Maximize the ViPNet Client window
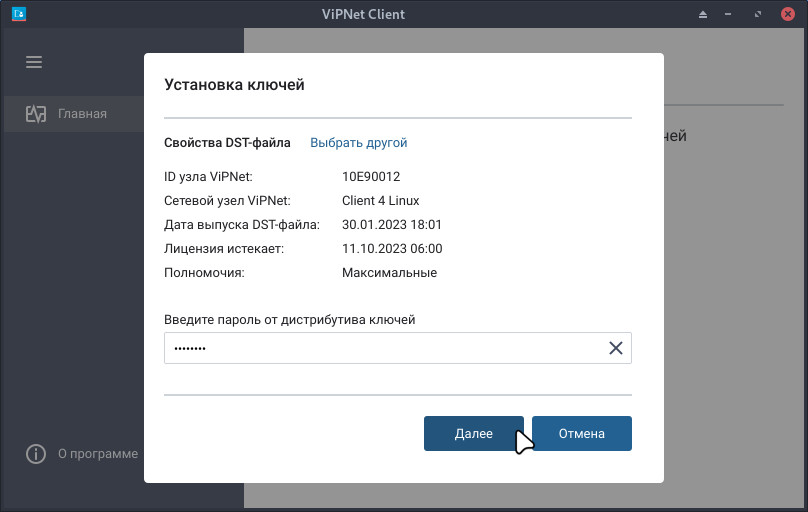This screenshot has width=808, height=512. pos(758,14)
